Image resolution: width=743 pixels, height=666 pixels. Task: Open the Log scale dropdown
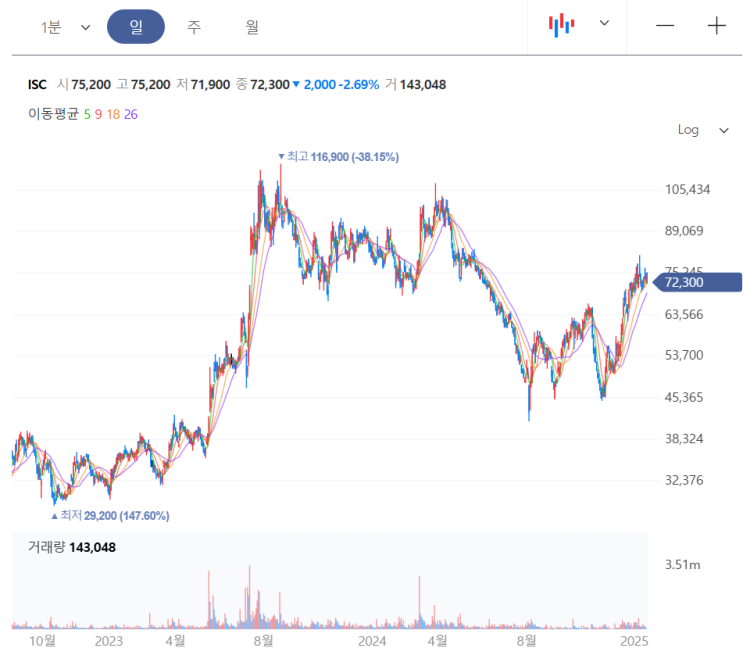703,130
